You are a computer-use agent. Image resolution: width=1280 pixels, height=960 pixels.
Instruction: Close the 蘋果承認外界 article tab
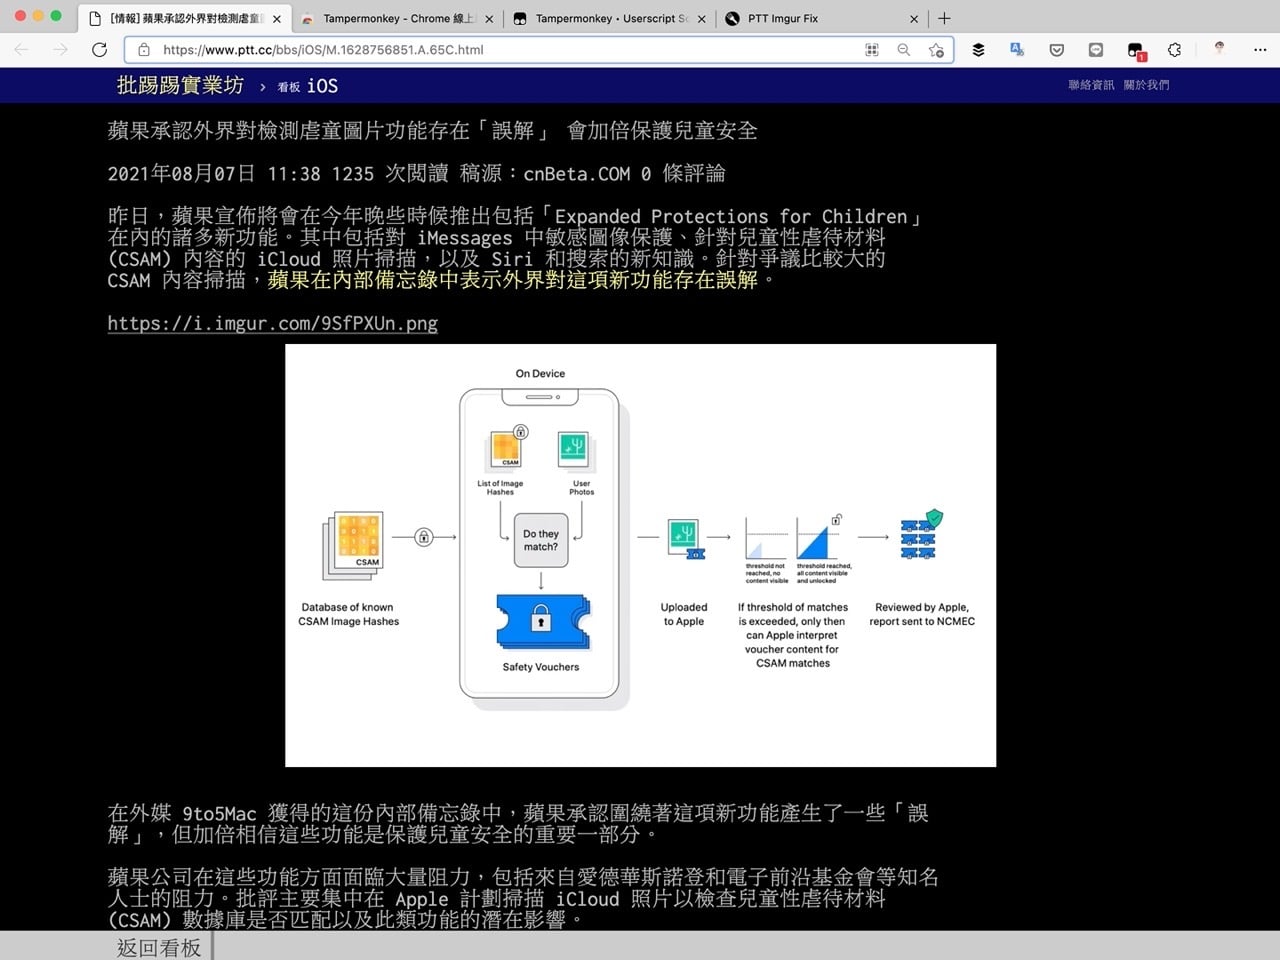(x=277, y=18)
